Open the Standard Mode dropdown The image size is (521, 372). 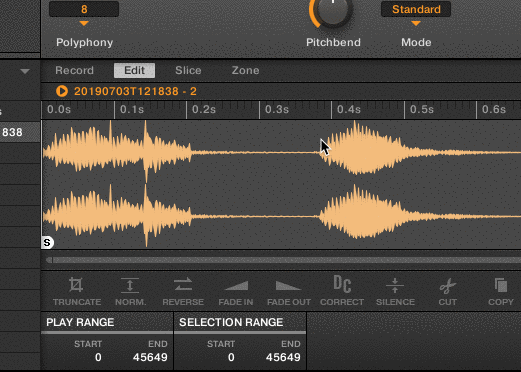coord(416,9)
